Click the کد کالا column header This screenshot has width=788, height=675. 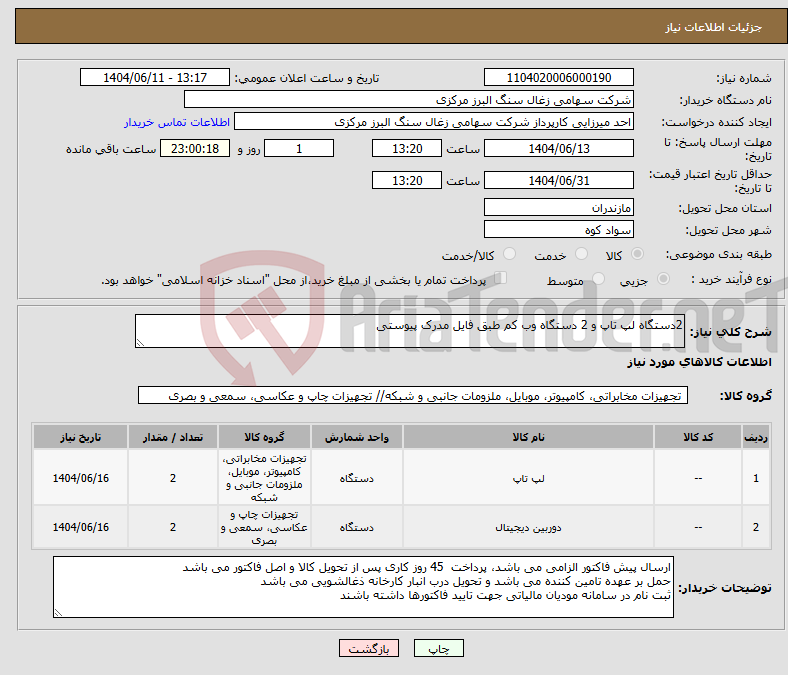tap(698, 437)
